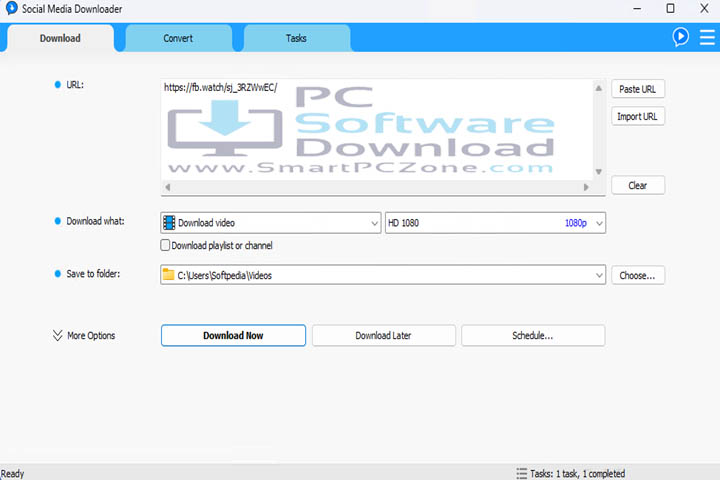The height and width of the screenshot is (480, 720).
Task: Click the Import URL button
Action: [x=637, y=116]
